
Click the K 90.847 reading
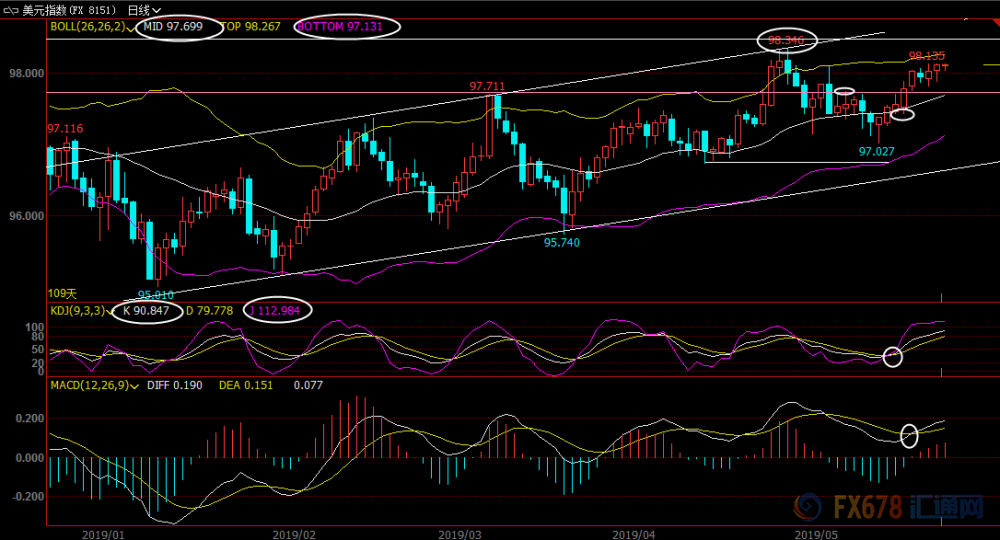tap(145, 311)
